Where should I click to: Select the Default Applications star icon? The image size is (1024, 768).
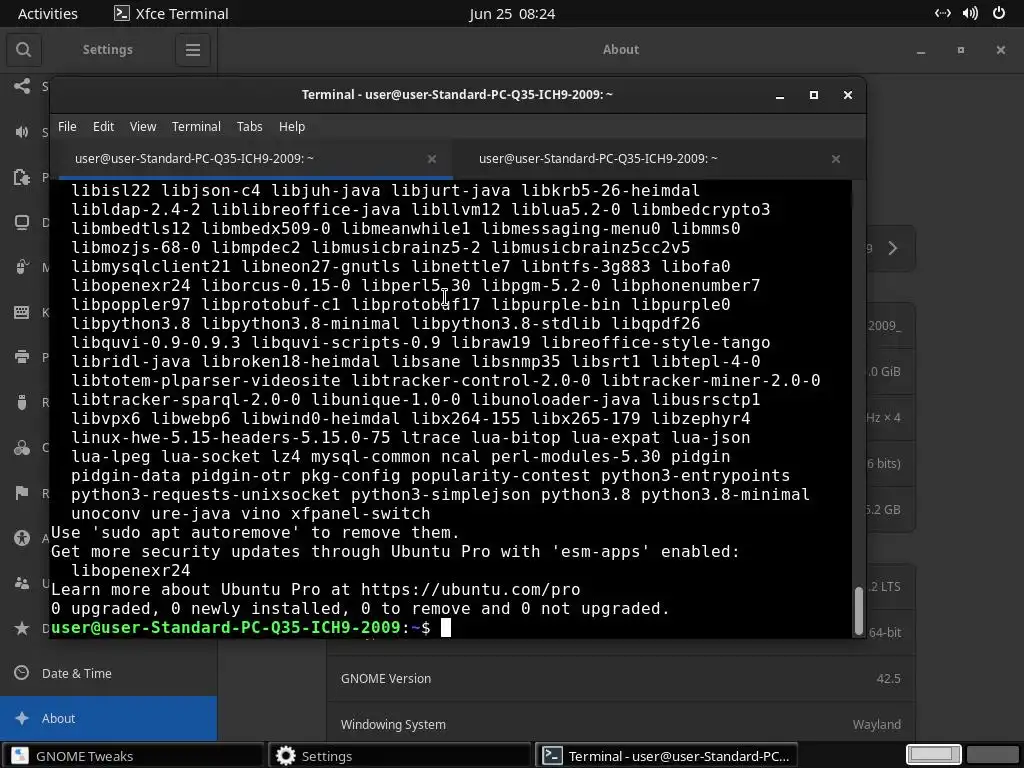[22, 628]
